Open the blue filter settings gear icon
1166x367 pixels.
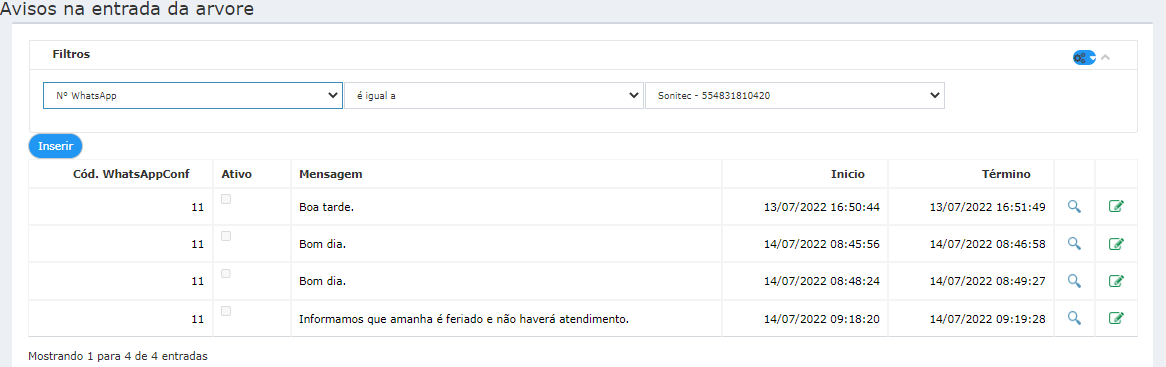coord(1084,57)
